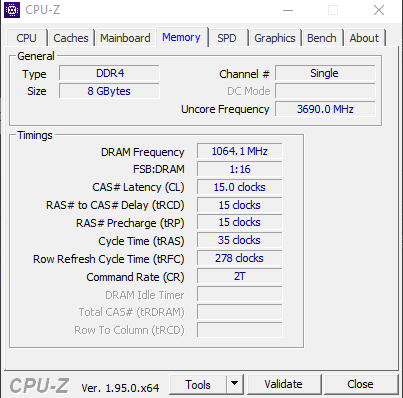Click the memory Type DDR4 field
Screen dimensions: 403x398
110,73
